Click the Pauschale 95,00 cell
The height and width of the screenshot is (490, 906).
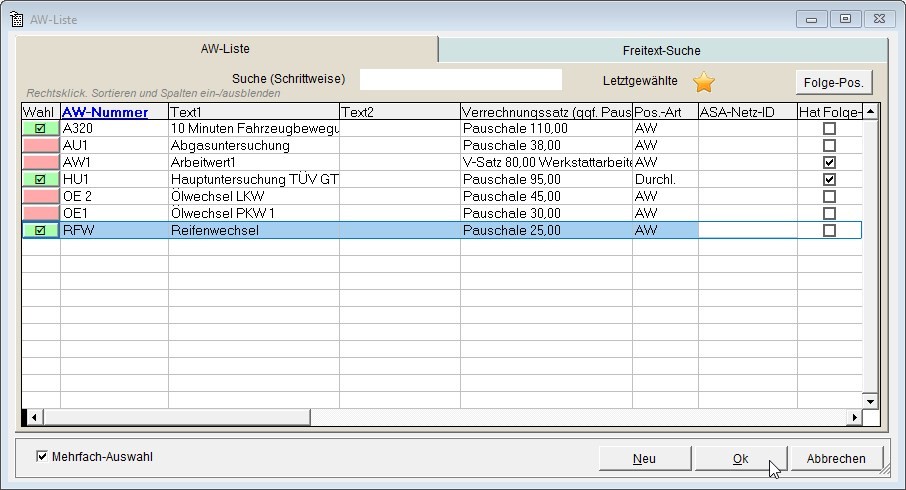tap(547, 179)
